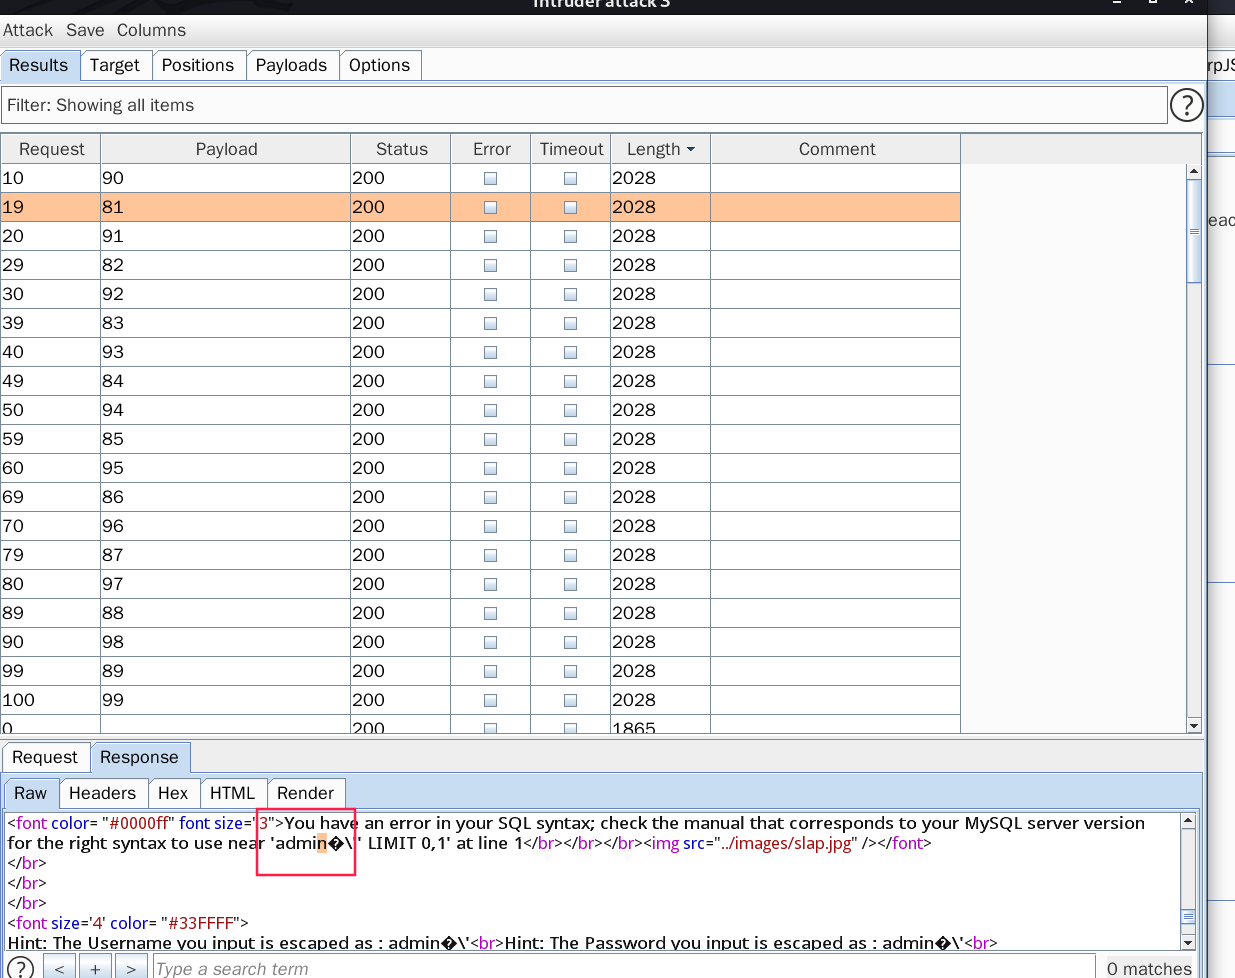Switch to the Positions tab

tap(198, 65)
